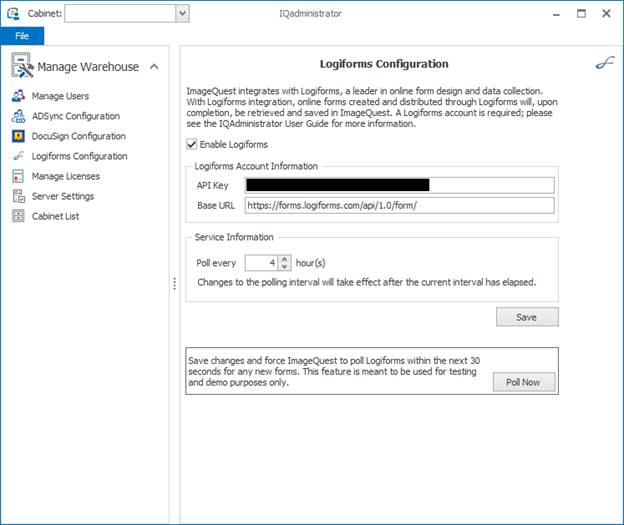Go to DocuSign Configuration

coord(79,136)
